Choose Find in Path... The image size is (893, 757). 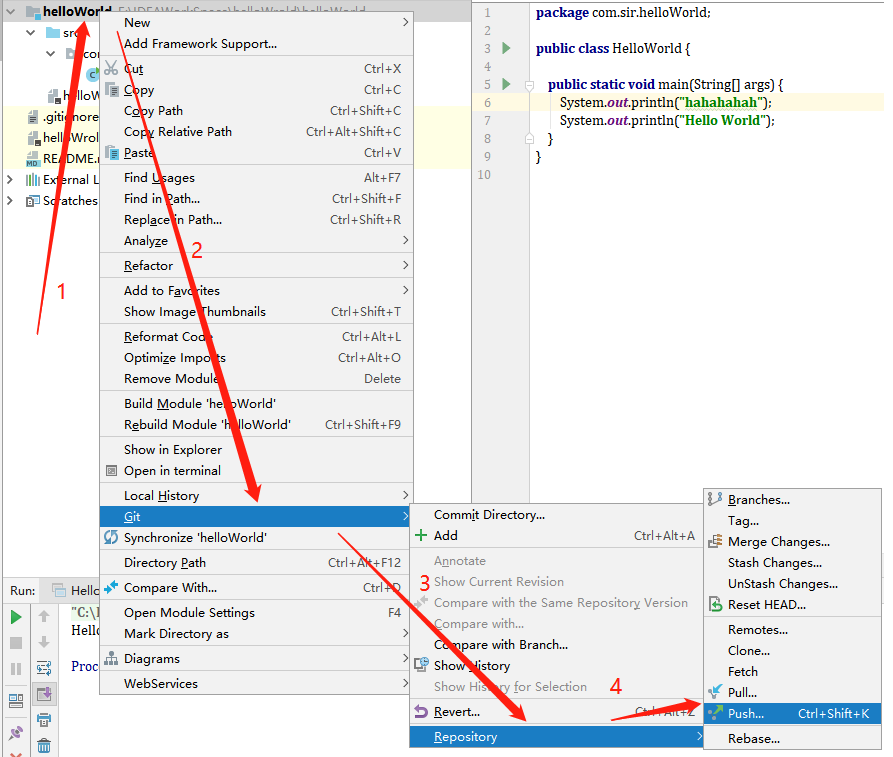pos(256,198)
